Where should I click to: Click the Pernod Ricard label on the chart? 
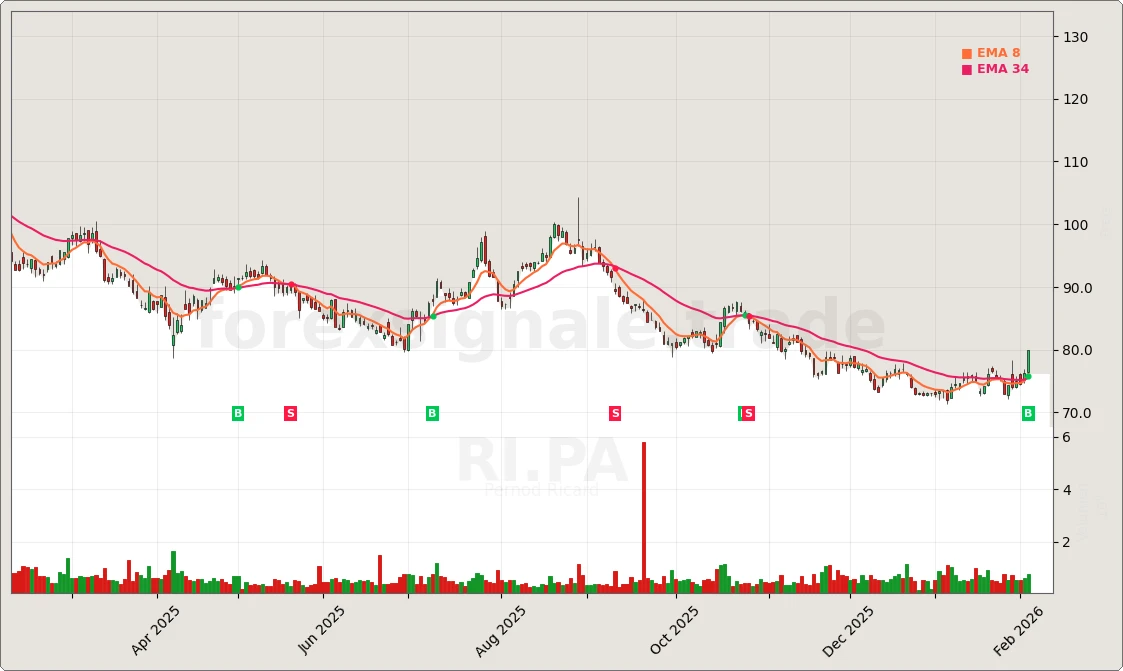tap(540, 490)
